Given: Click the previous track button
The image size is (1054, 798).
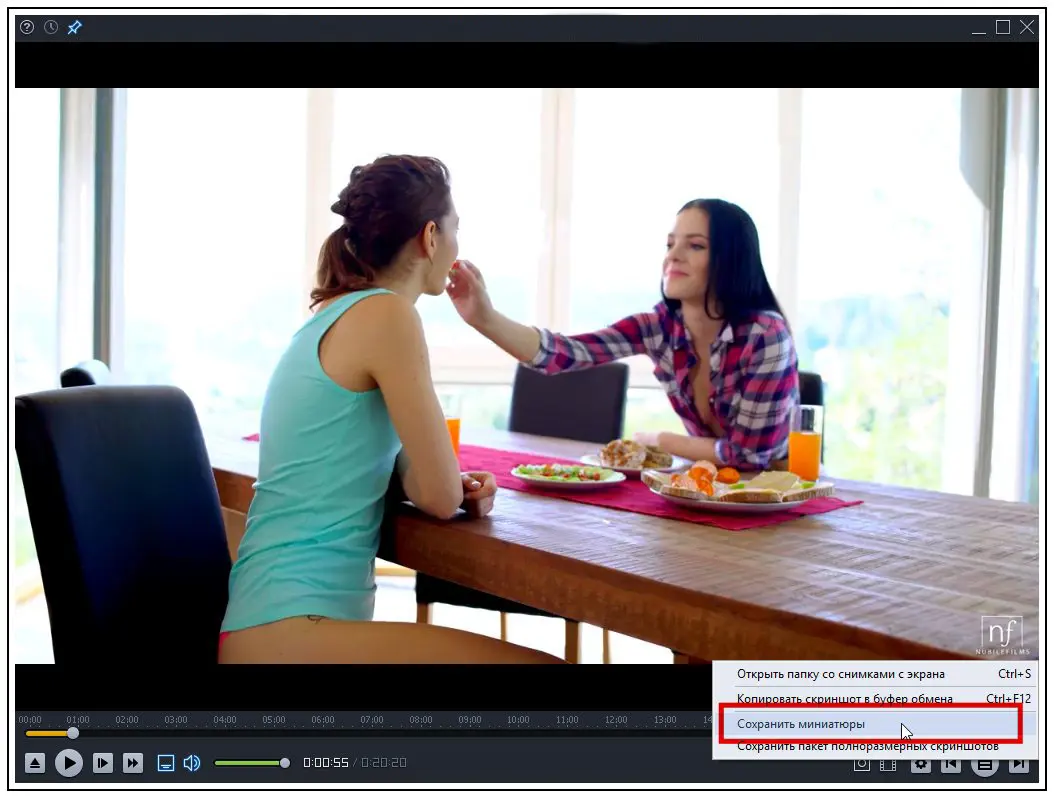Looking at the screenshot, I should [950, 764].
